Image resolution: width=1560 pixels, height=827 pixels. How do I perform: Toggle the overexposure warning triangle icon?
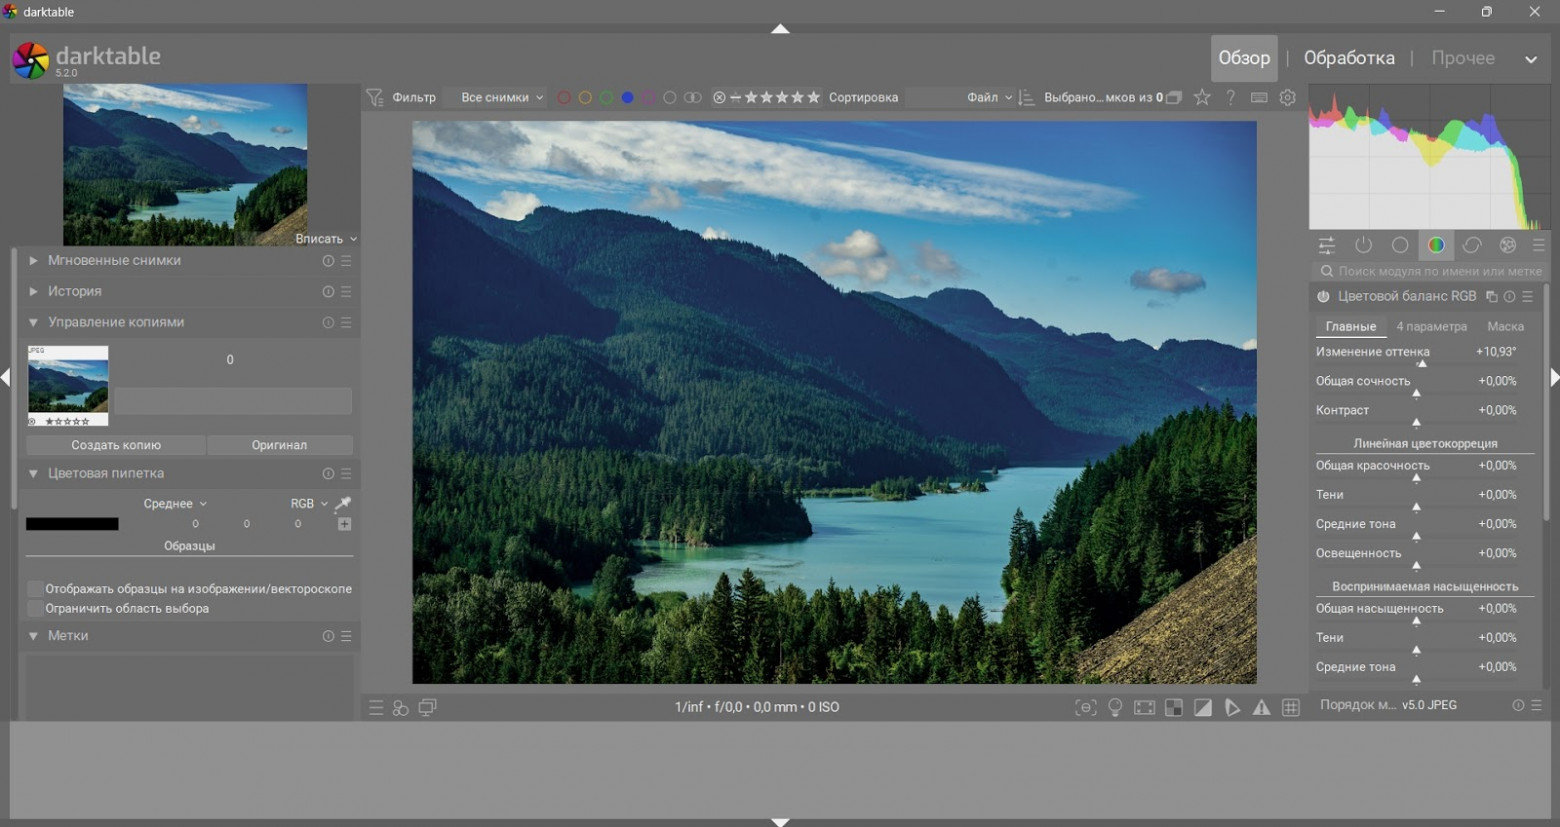pos(1262,708)
